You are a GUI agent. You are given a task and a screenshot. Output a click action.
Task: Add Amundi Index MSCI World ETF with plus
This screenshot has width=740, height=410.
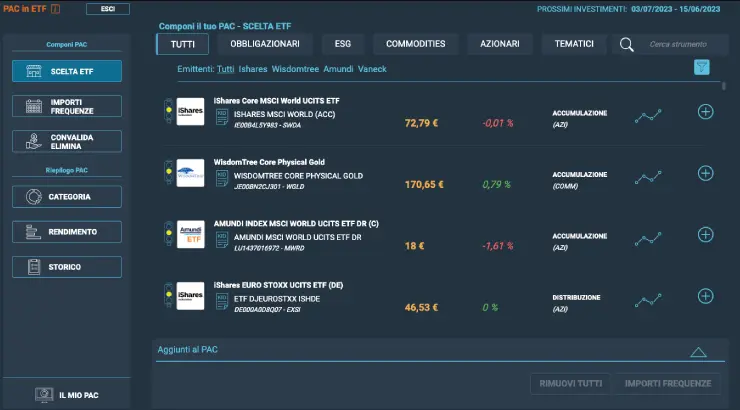coord(706,234)
